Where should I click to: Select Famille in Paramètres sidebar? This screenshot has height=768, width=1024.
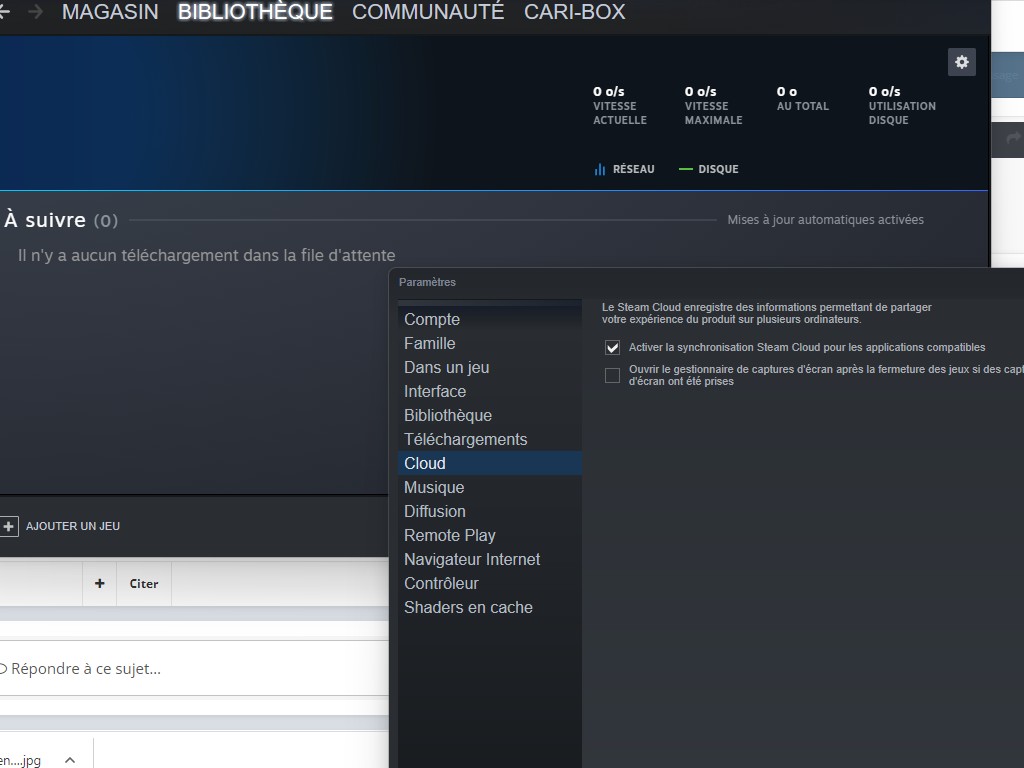point(489,344)
